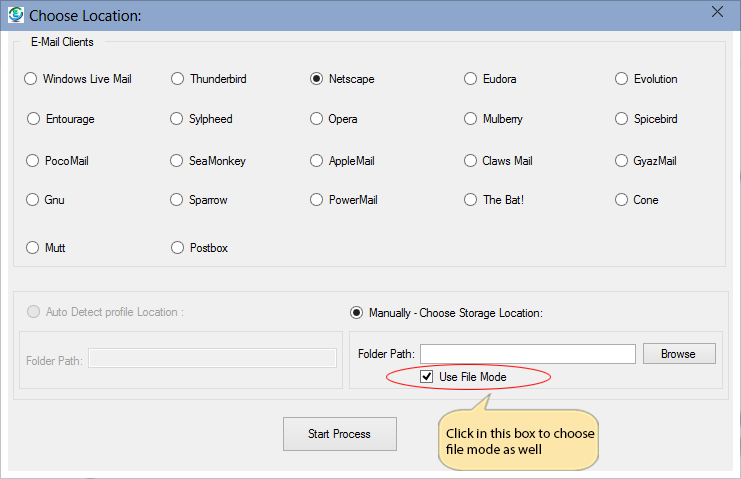Click the manual Folder Path text field
Viewport: 741px width, 479px height.
(x=527, y=354)
